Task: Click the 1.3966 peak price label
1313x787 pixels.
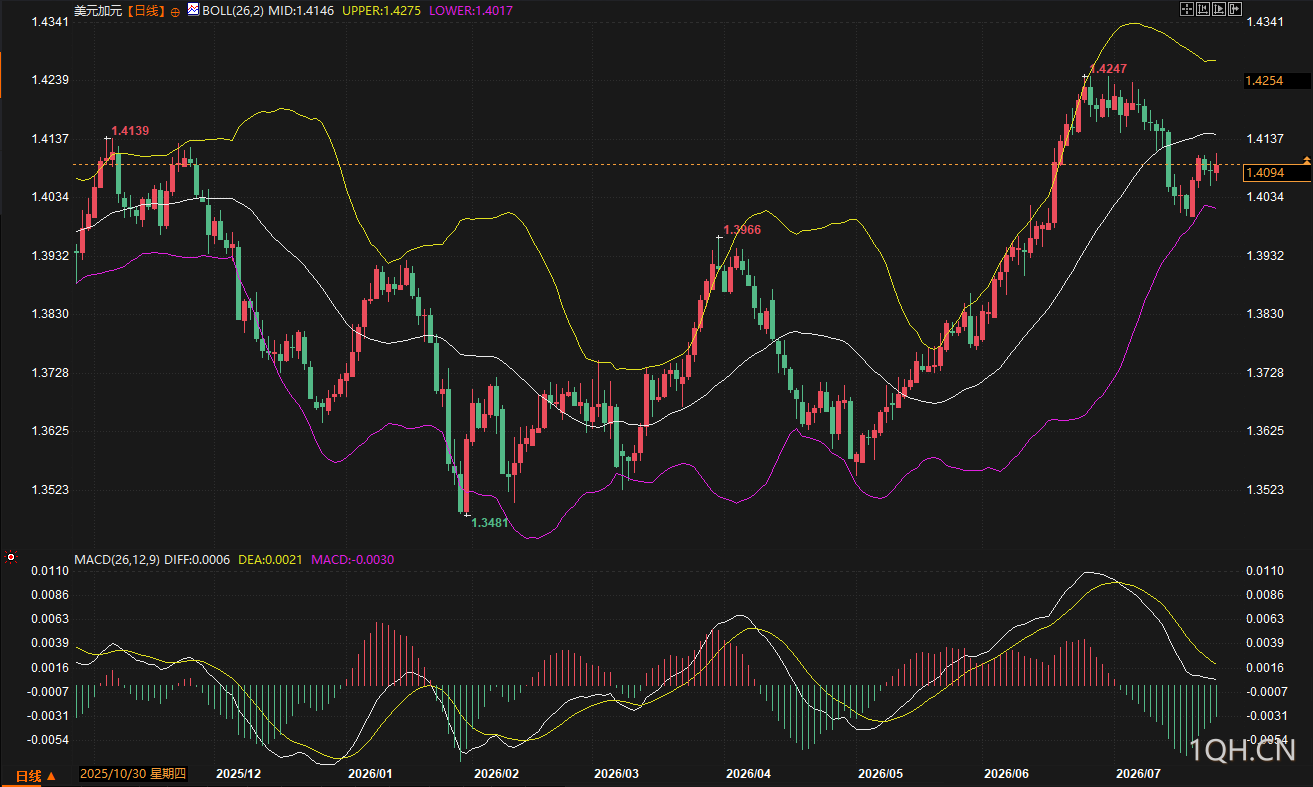Action: pyautogui.click(x=742, y=230)
